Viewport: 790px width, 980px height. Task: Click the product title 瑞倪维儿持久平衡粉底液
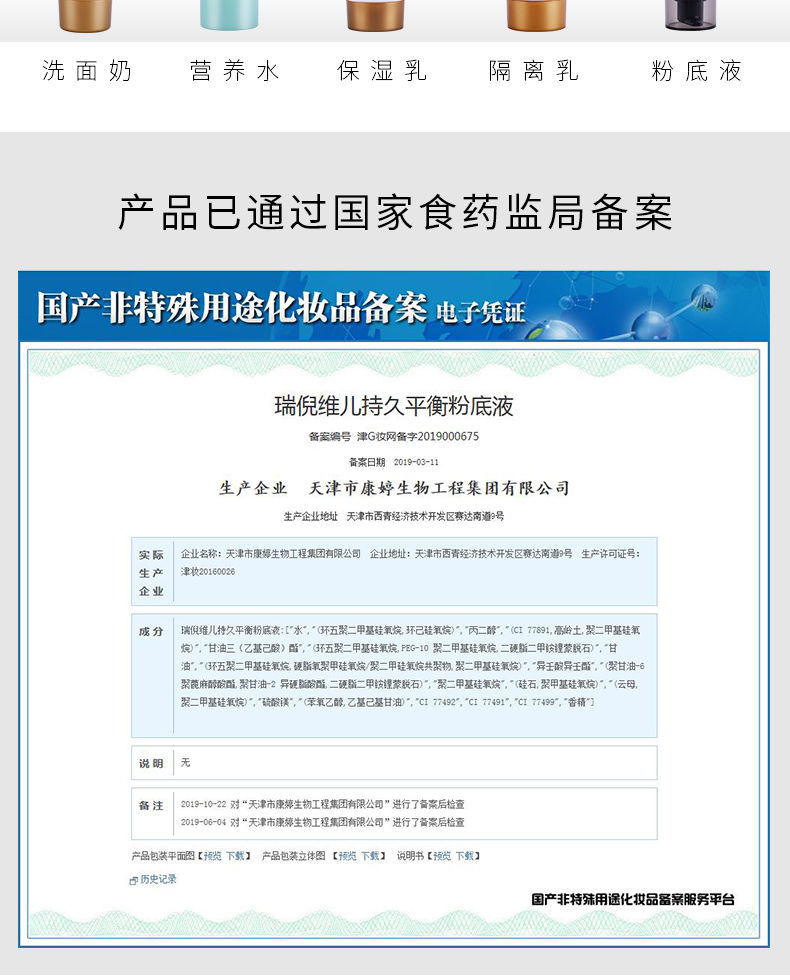click(x=394, y=406)
